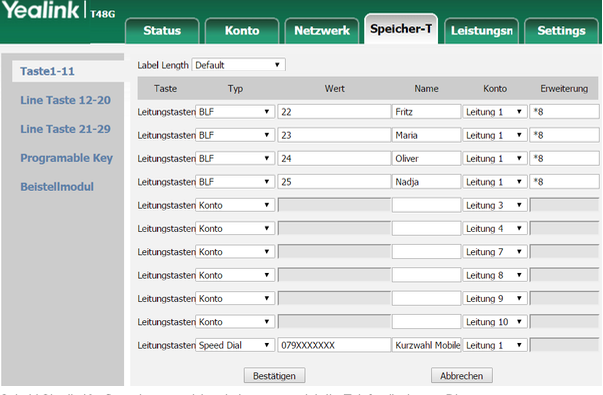
Task: Click Erweiterung field in Oliver row
Action: [564, 158]
